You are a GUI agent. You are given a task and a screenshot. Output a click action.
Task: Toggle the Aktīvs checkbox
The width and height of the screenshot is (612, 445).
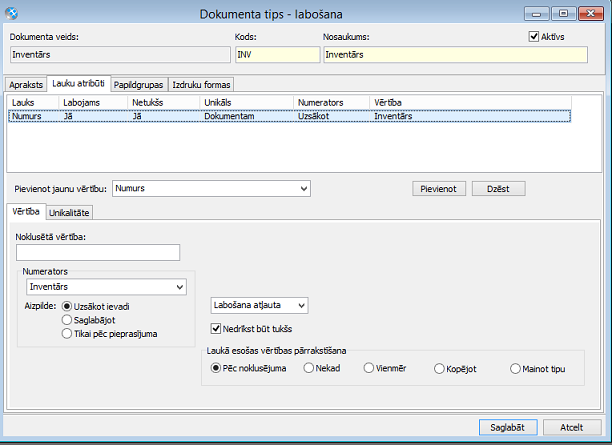[533, 37]
